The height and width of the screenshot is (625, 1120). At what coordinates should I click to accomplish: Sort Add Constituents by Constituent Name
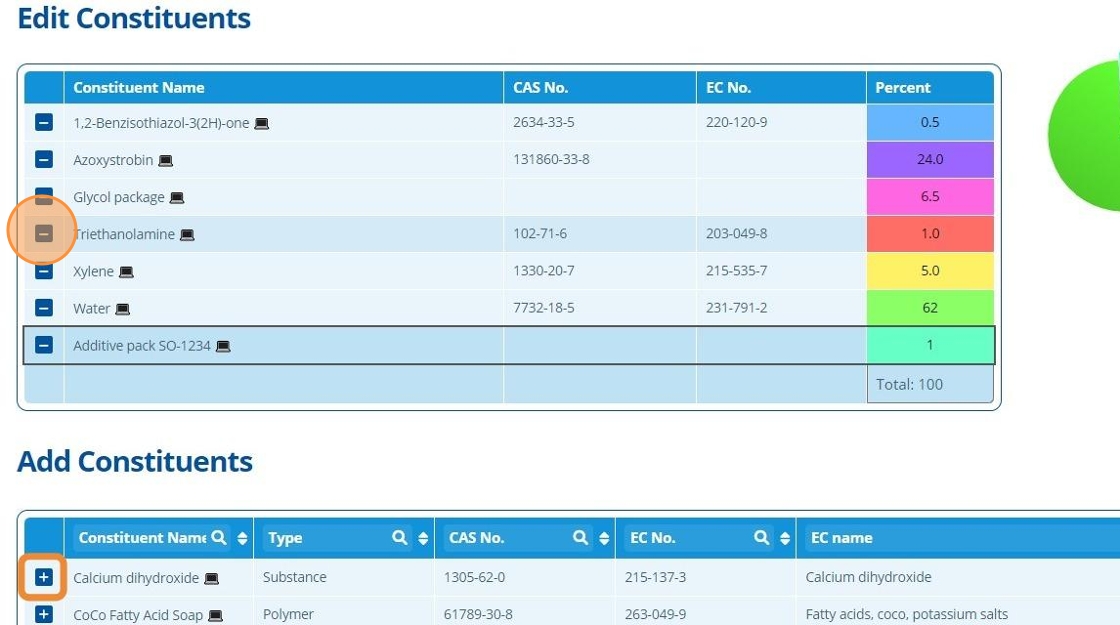tap(242, 539)
